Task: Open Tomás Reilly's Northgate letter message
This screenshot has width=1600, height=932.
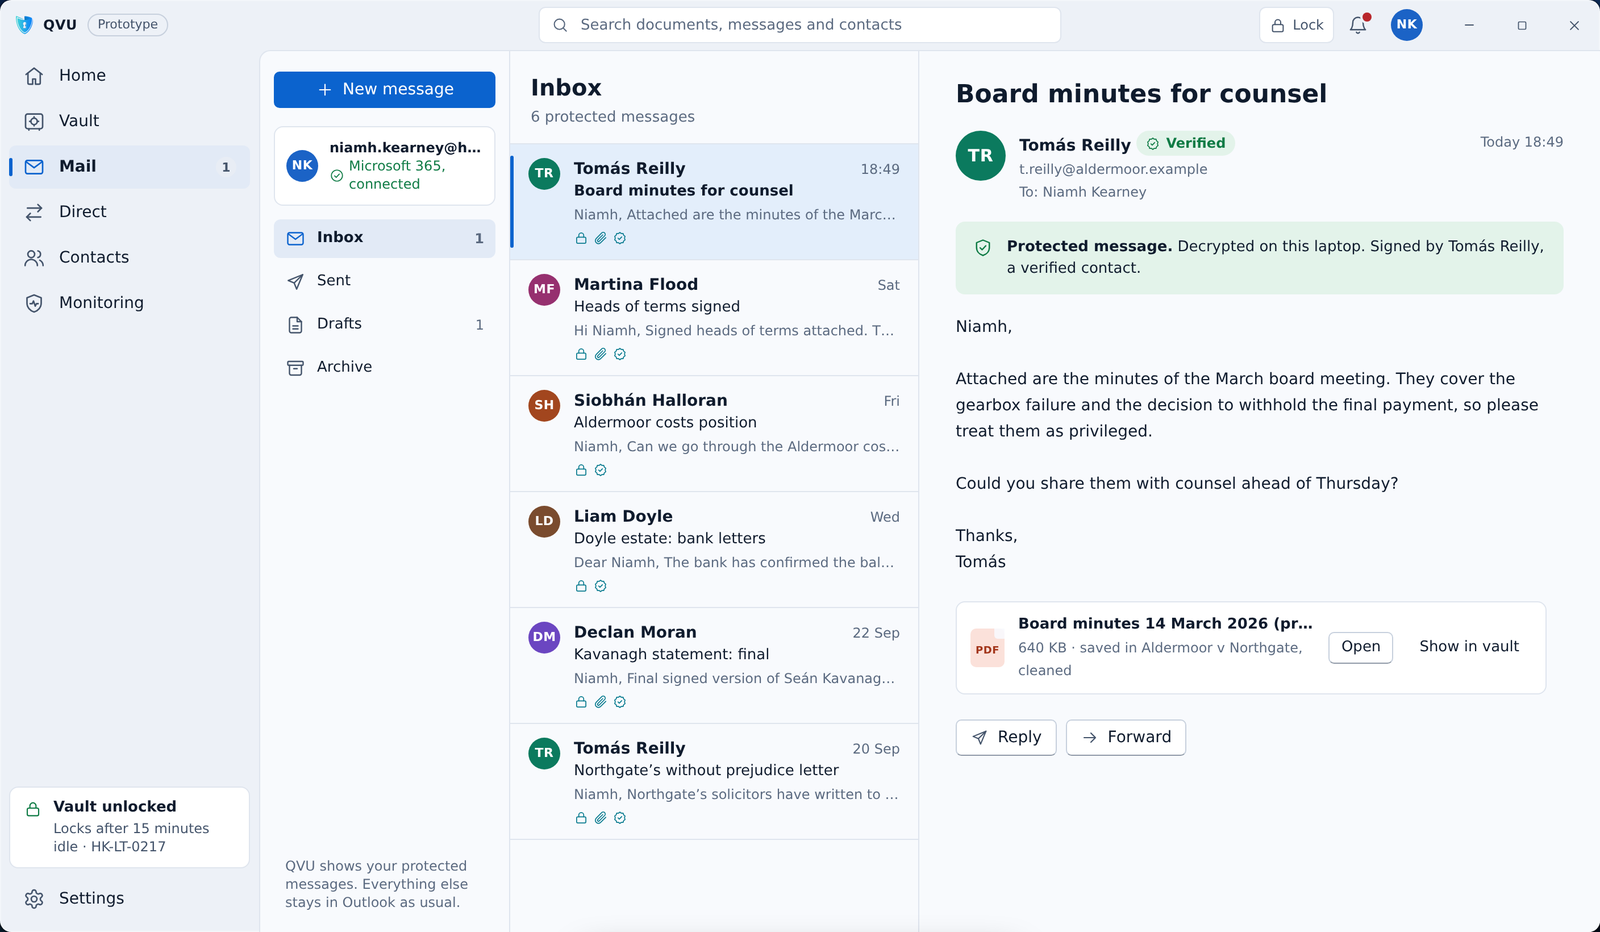Action: 714,782
